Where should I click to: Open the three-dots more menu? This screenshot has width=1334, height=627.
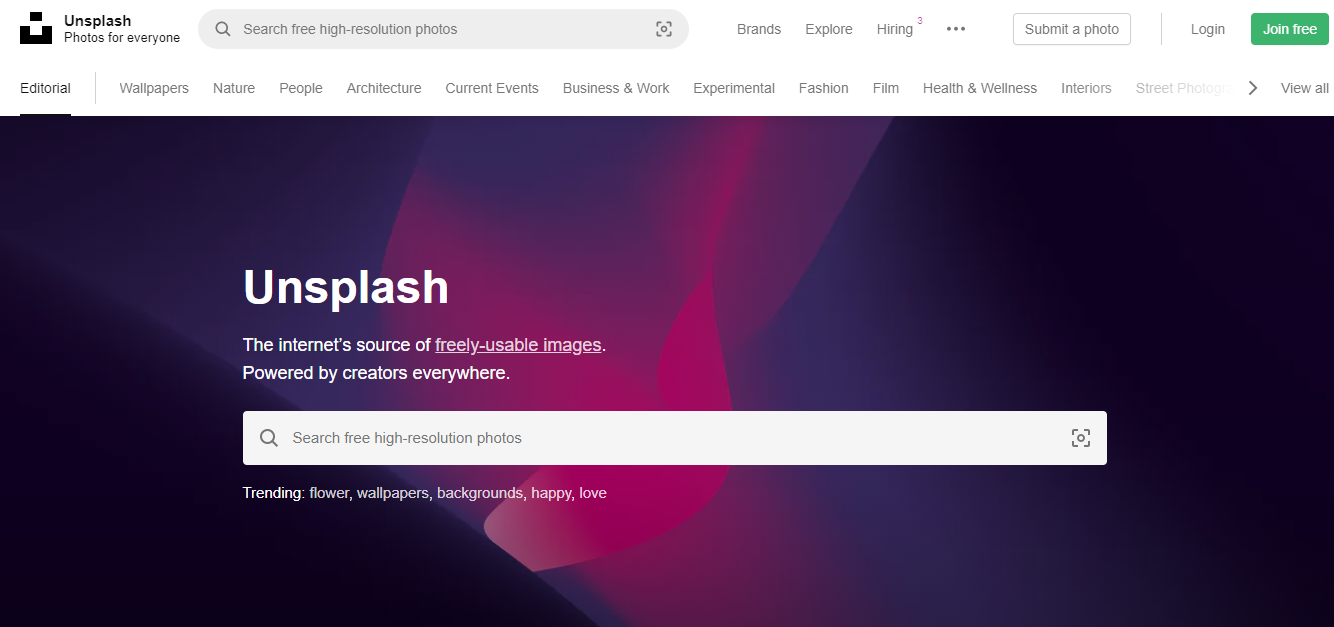[956, 29]
